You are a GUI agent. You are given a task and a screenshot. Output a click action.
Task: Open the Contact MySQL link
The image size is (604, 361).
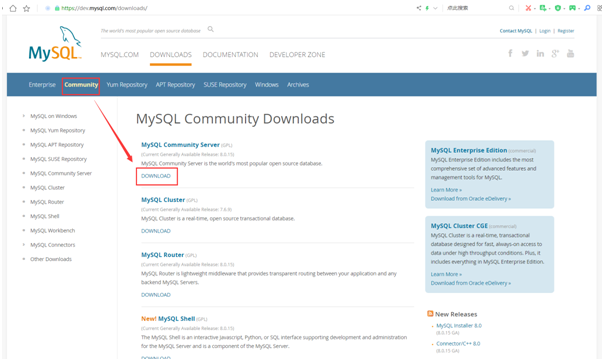[x=516, y=31]
